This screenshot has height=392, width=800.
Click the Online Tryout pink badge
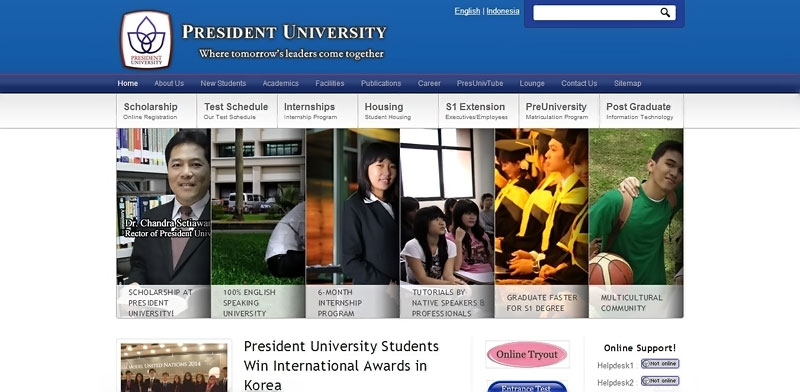(x=527, y=354)
